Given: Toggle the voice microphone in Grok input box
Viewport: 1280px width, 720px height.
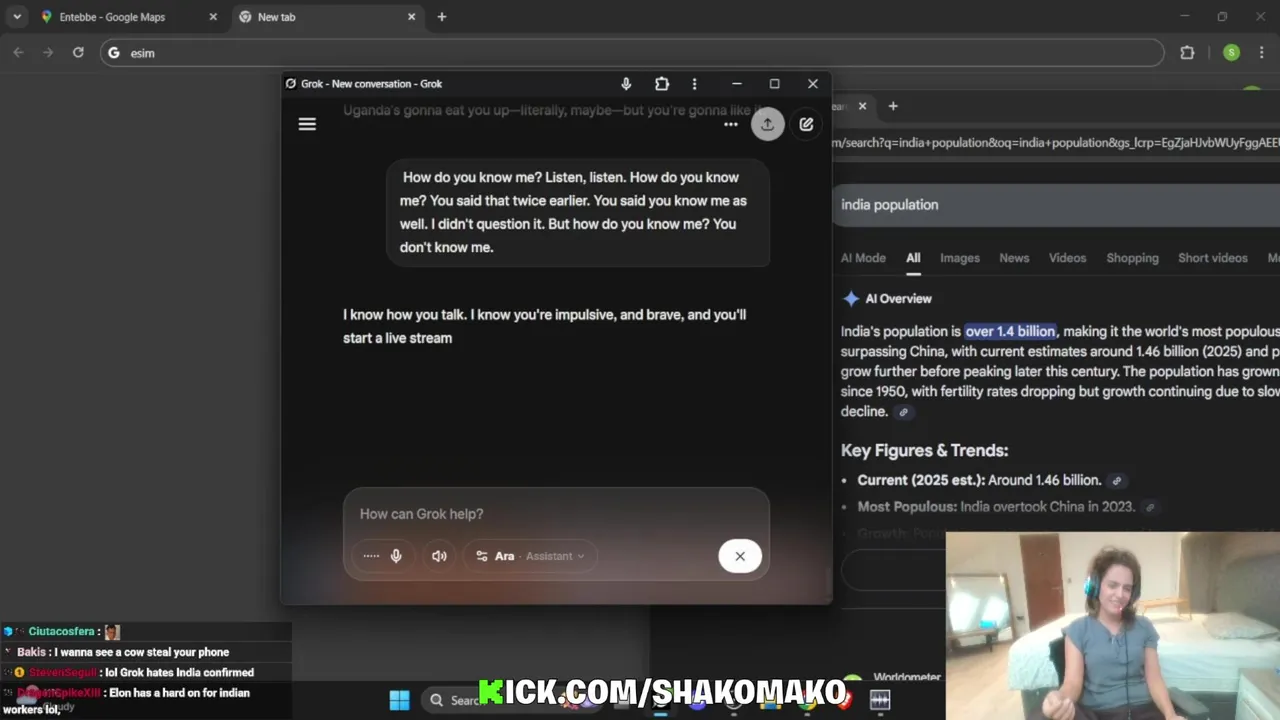Looking at the screenshot, I should point(396,556).
